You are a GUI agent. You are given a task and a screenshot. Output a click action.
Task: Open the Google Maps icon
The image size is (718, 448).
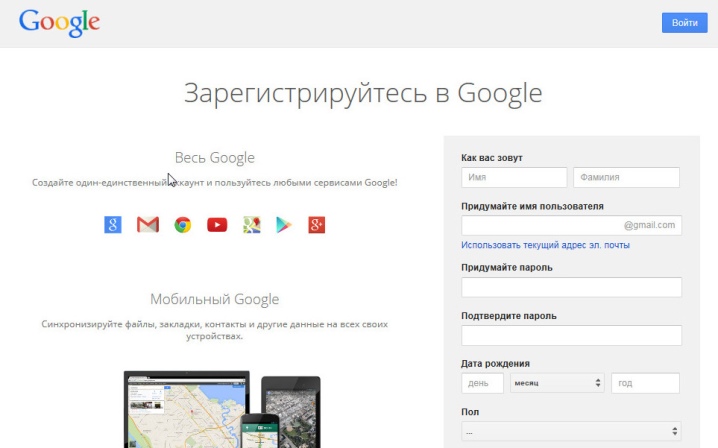coord(251,225)
